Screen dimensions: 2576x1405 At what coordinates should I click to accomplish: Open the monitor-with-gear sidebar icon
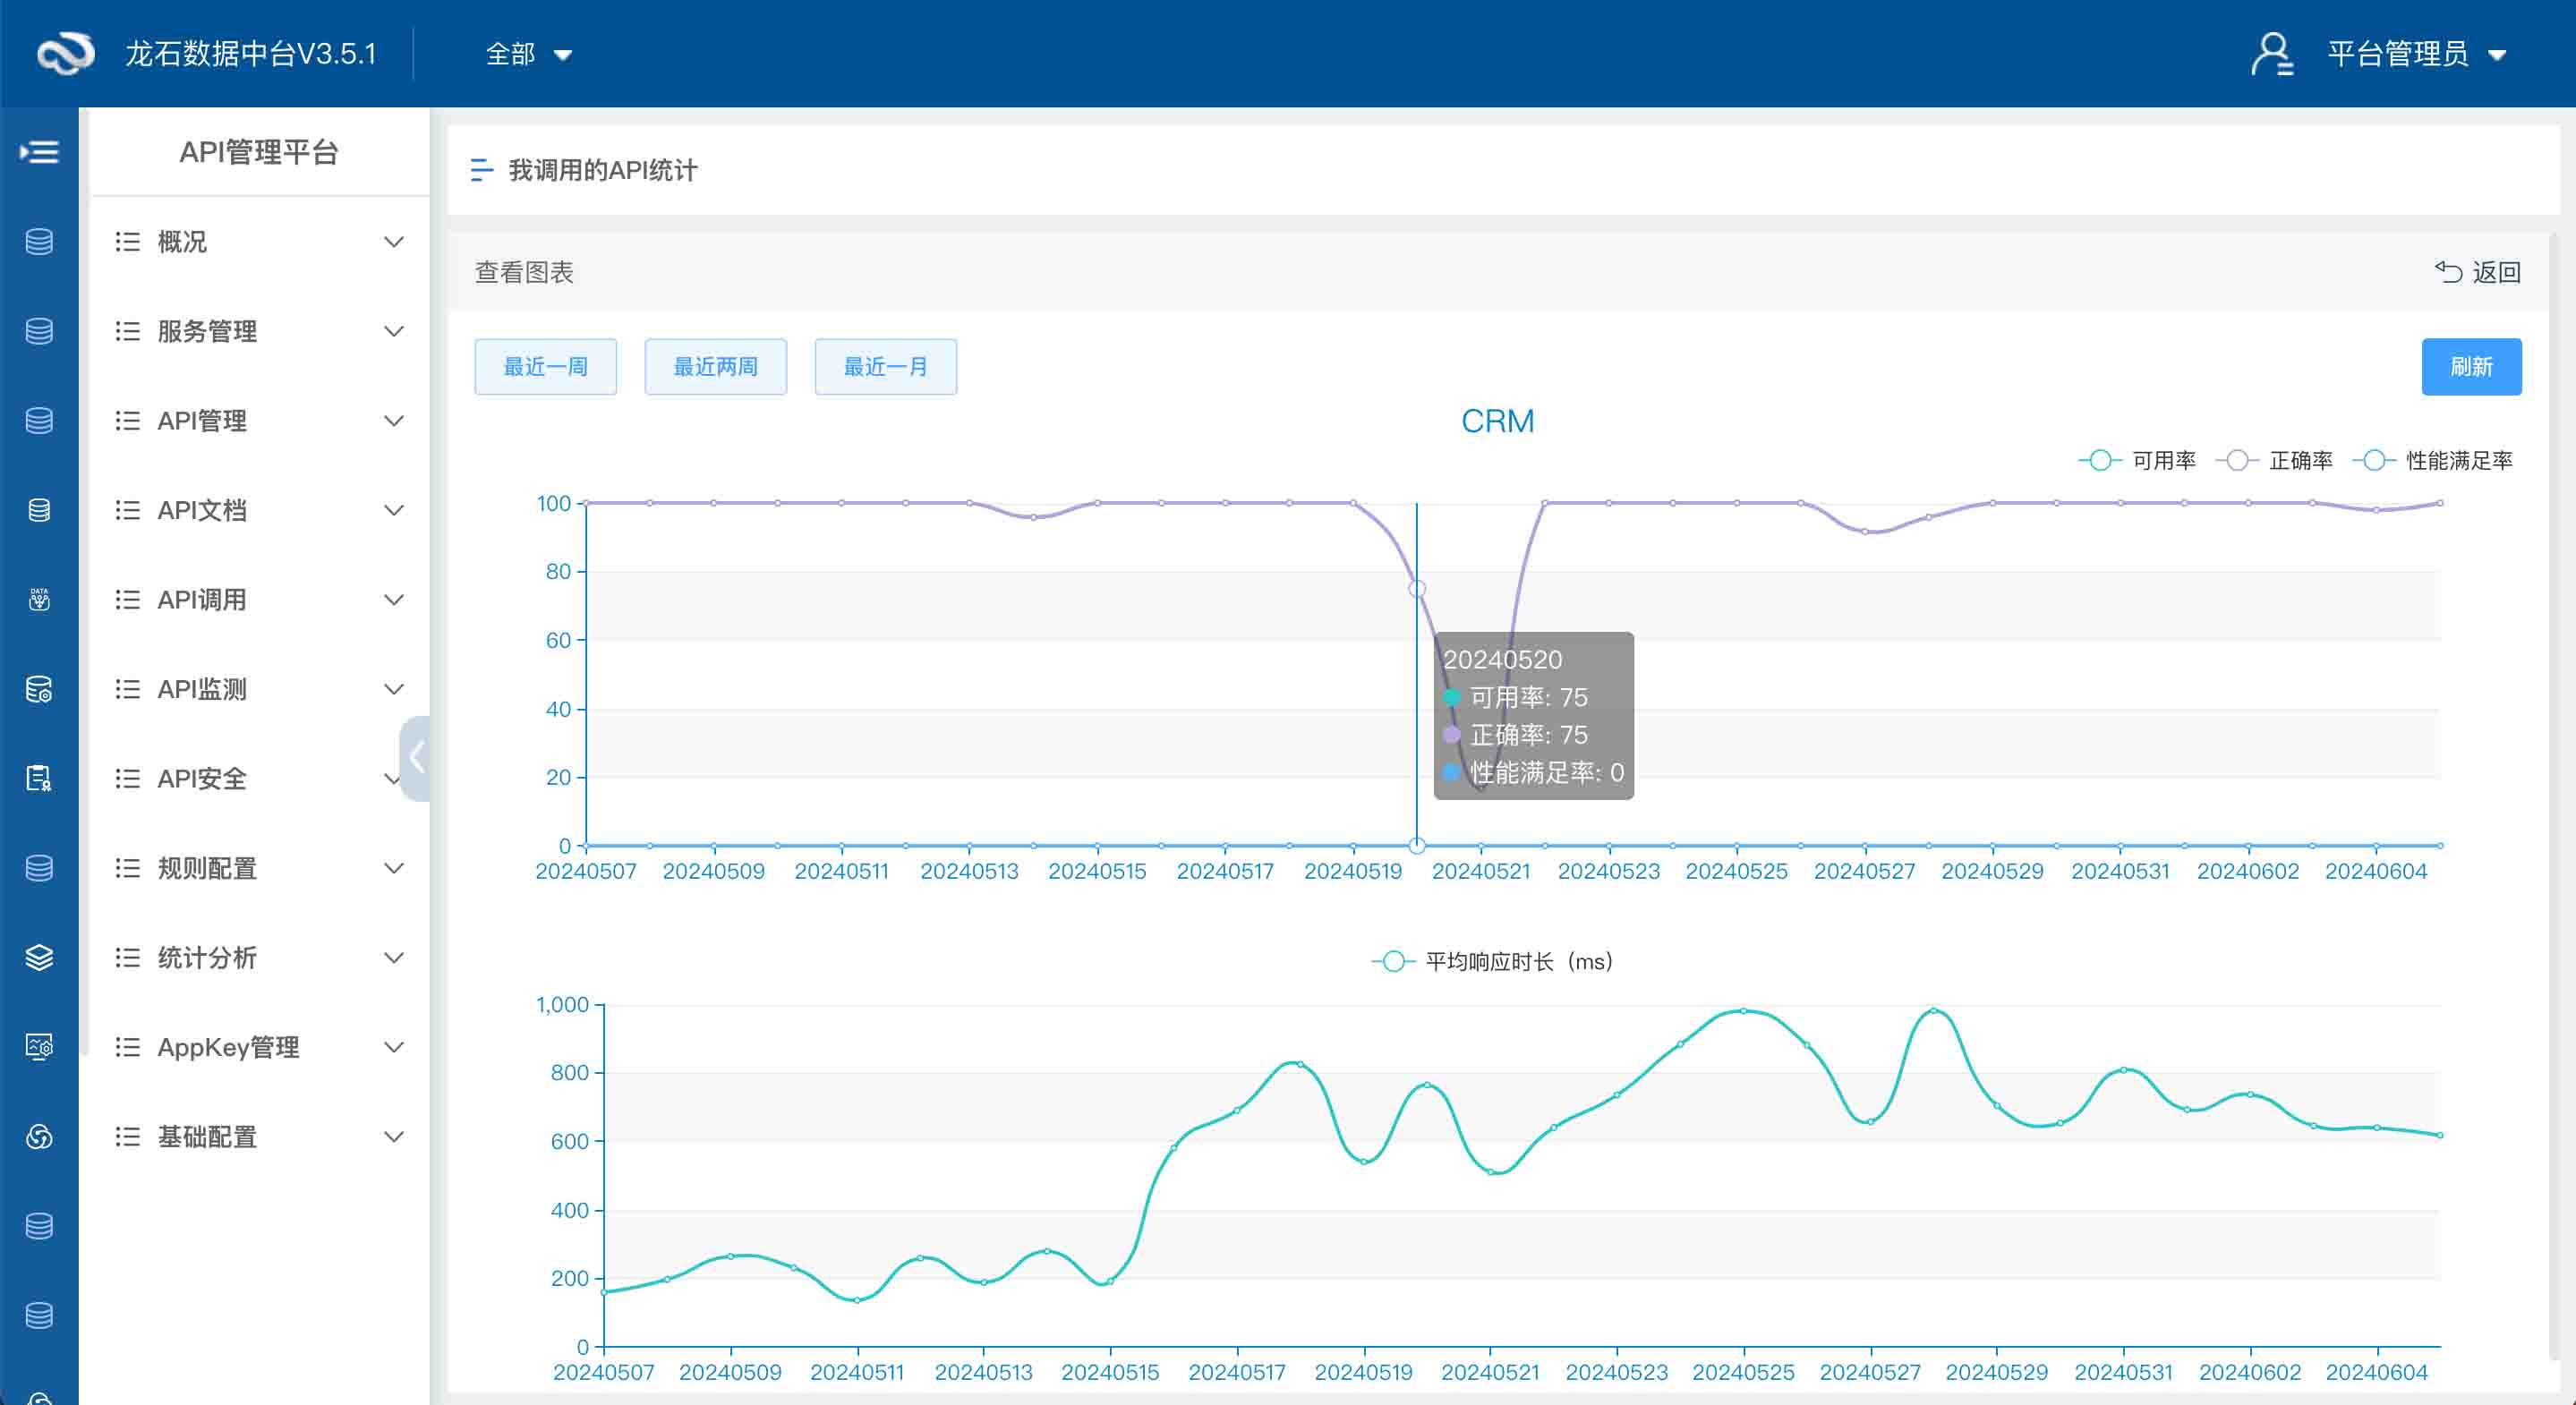coord(39,1047)
